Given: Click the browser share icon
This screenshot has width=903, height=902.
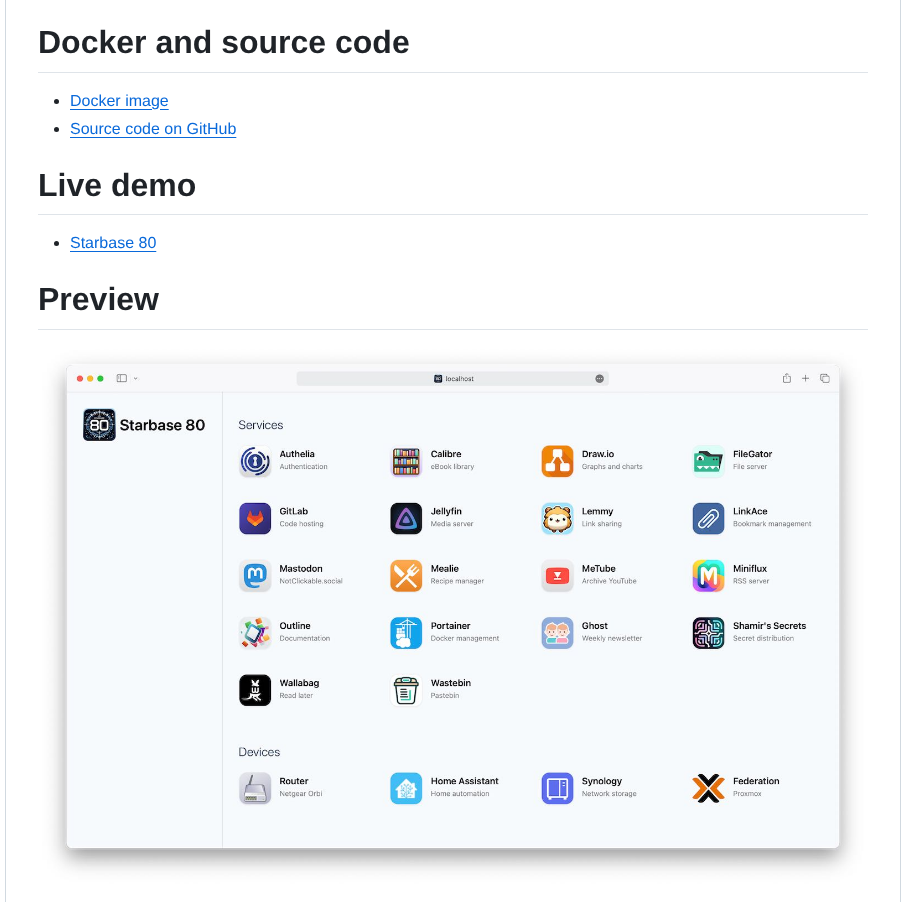Looking at the screenshot, I should [787, 378].
